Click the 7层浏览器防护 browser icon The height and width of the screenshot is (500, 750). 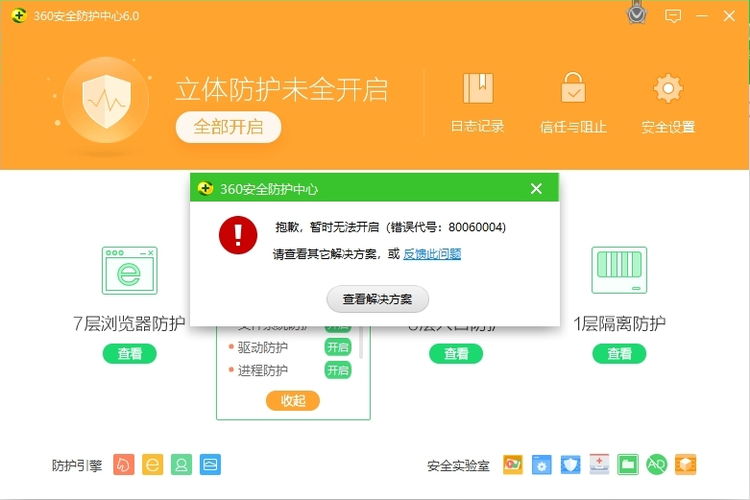coord(130,270)
